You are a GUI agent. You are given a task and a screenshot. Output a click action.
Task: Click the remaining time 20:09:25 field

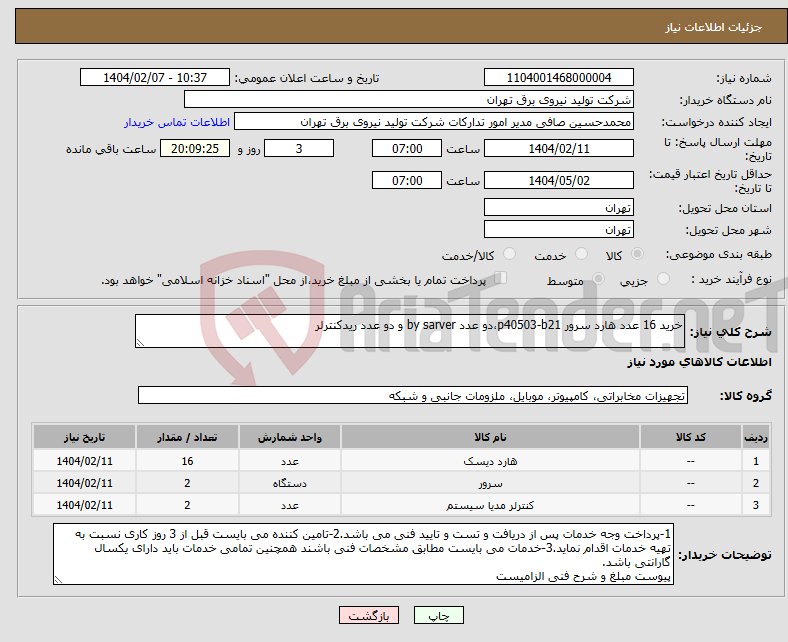pyautogui.click(x=195, y=148)
